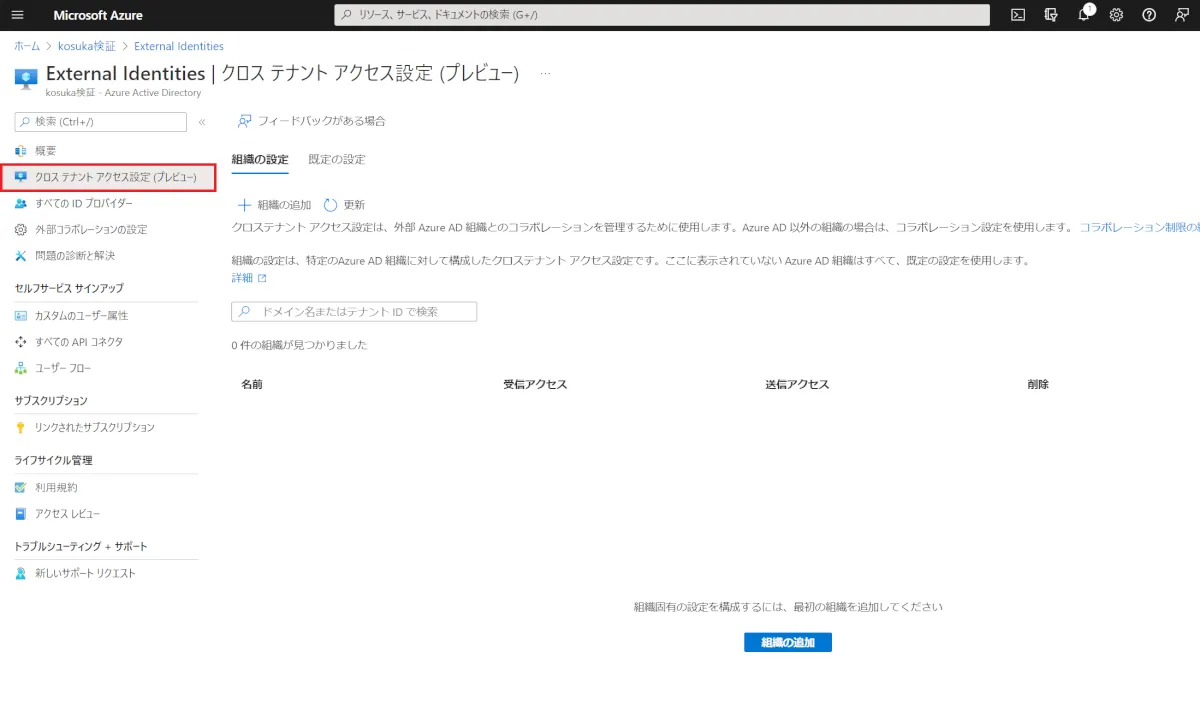Viewport: 1200px width, 711px height.
Task: Click the plus icon for 組織の追加
Action: 244,204
